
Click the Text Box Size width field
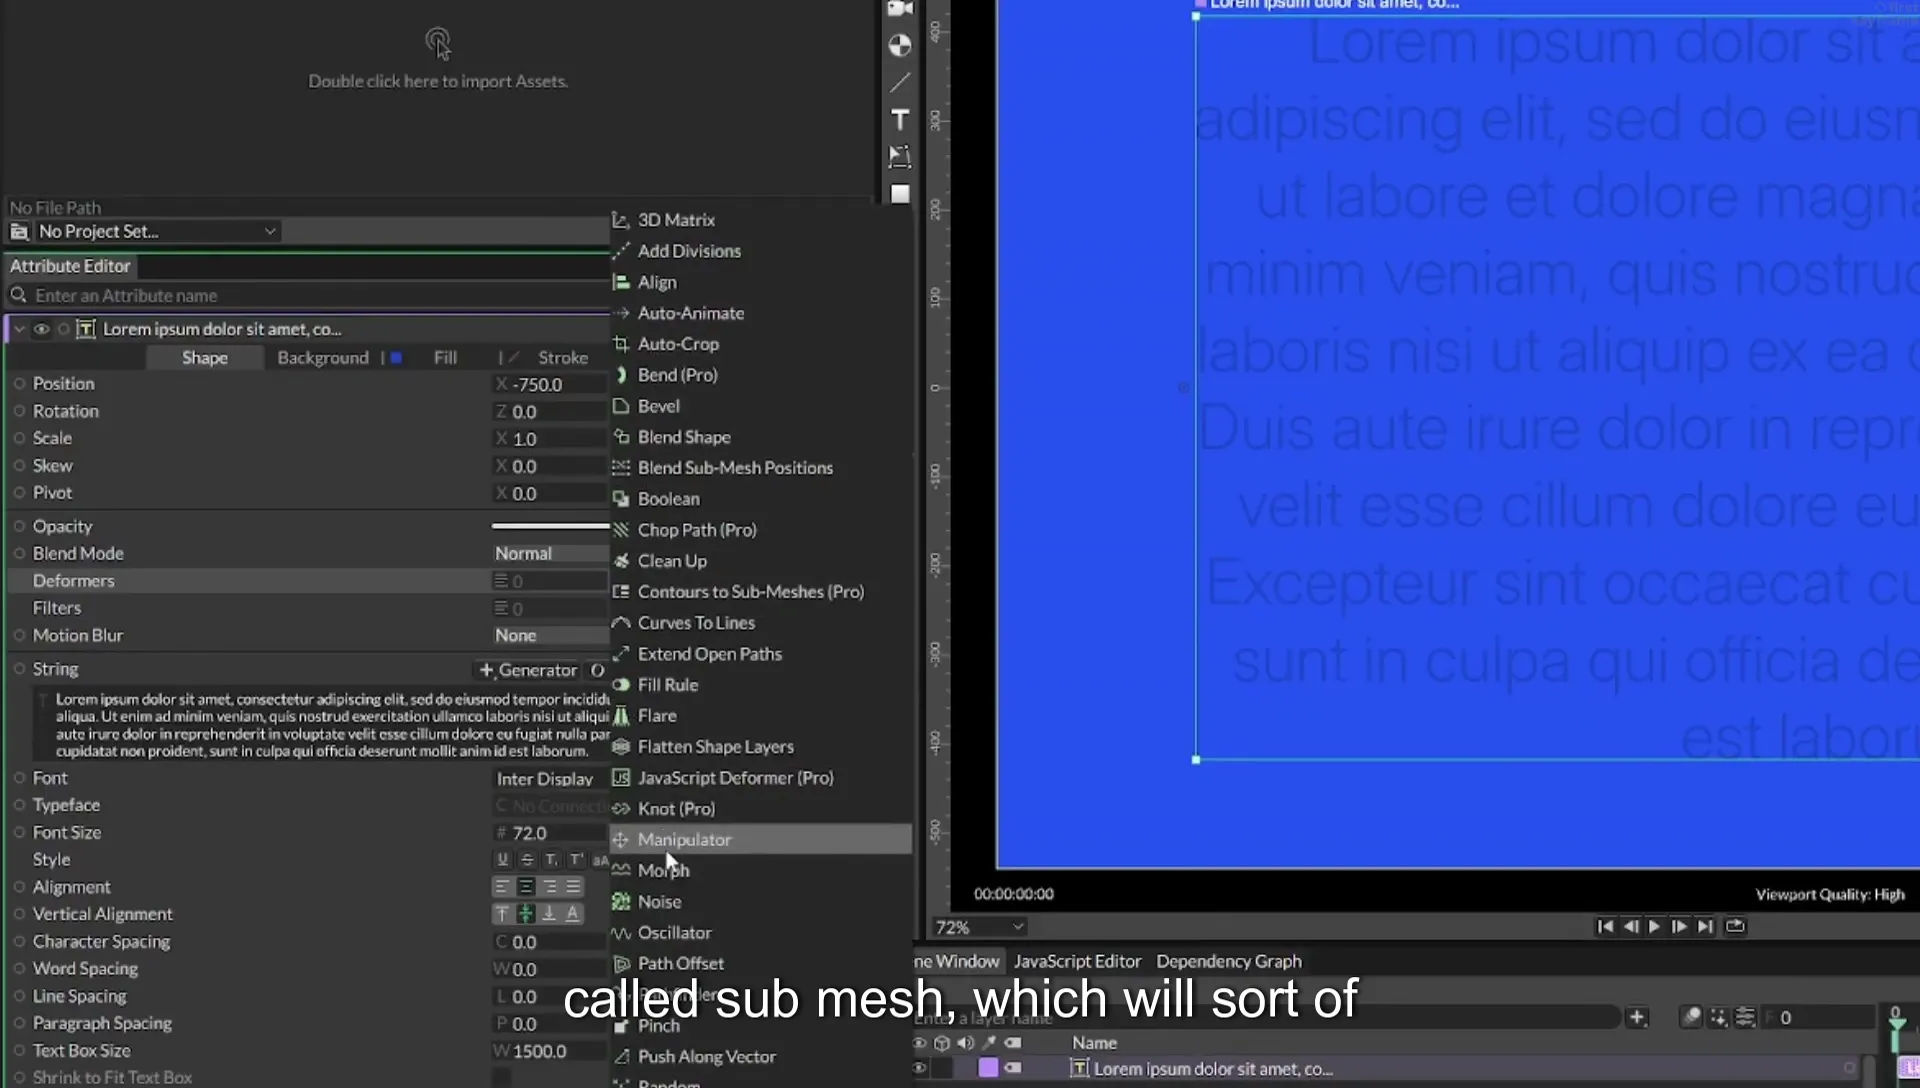point(550,1051)
